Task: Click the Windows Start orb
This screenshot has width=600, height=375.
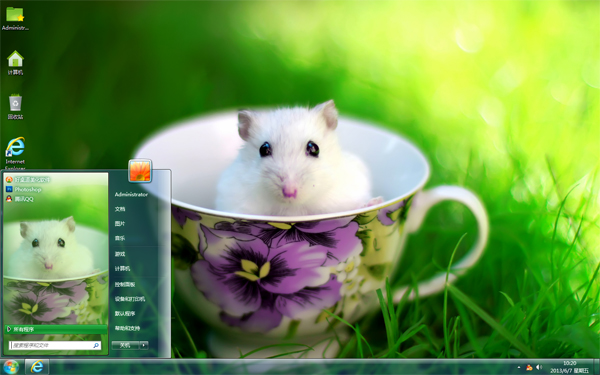Action: click(x=11, y=367)
